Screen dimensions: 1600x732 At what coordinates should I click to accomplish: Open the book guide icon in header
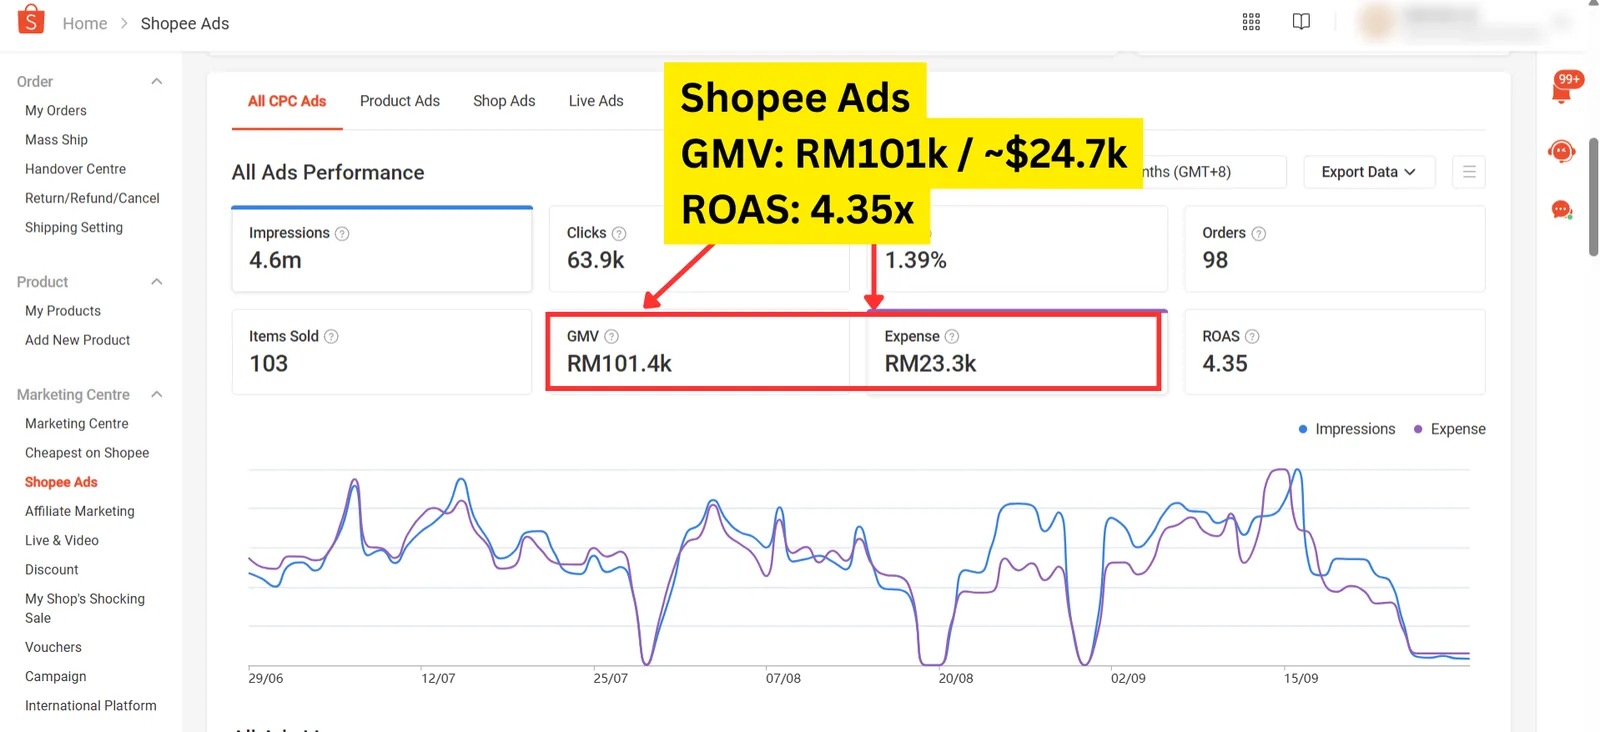1301,22
